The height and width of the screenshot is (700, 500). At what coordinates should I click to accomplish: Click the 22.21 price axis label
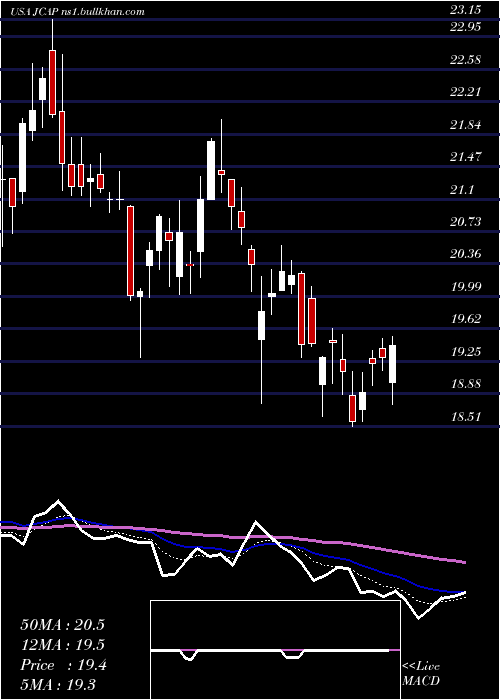click(x=466, y=92)
